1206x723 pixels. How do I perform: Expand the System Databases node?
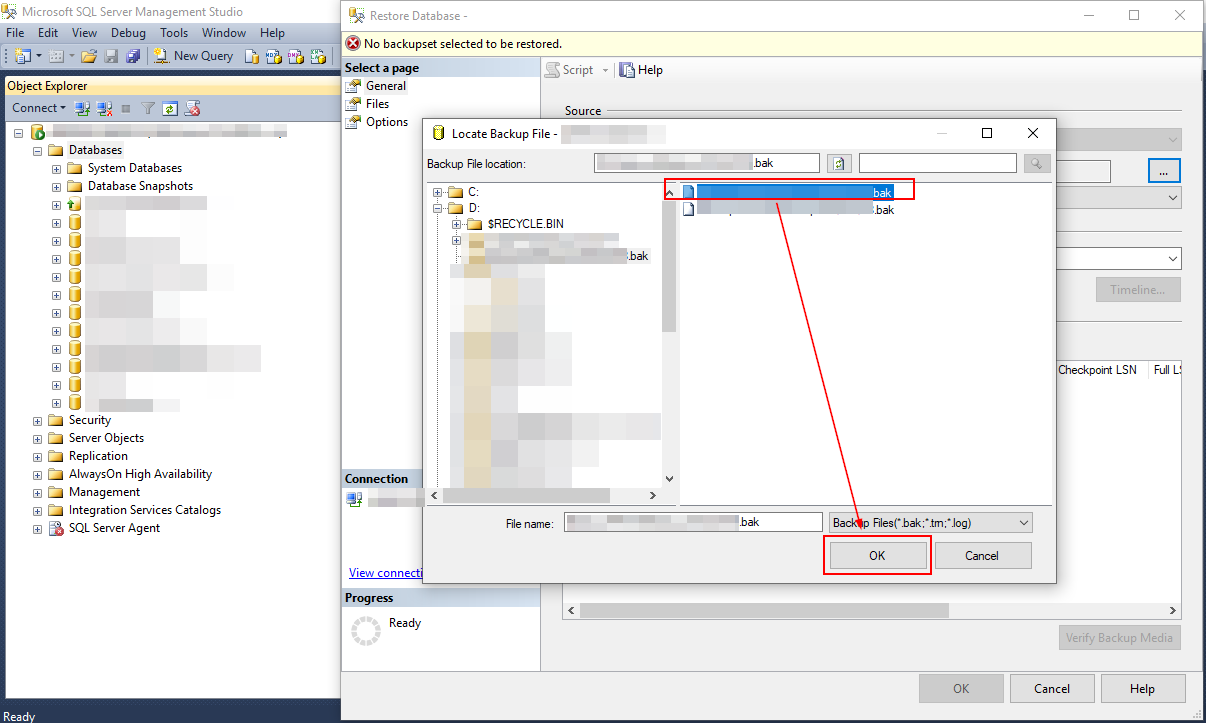(57, 168)
